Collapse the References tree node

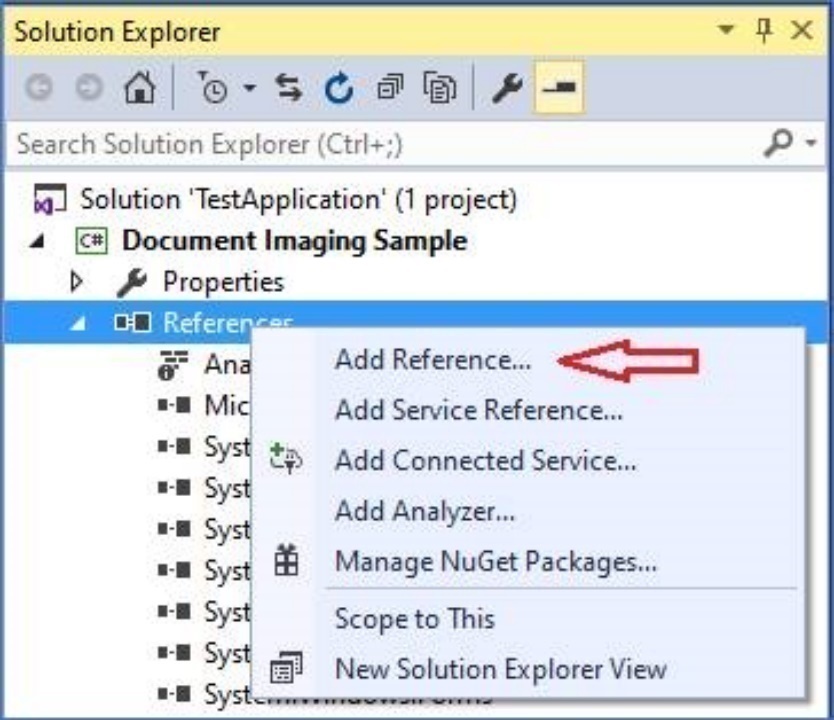click(x=76, y=324)
